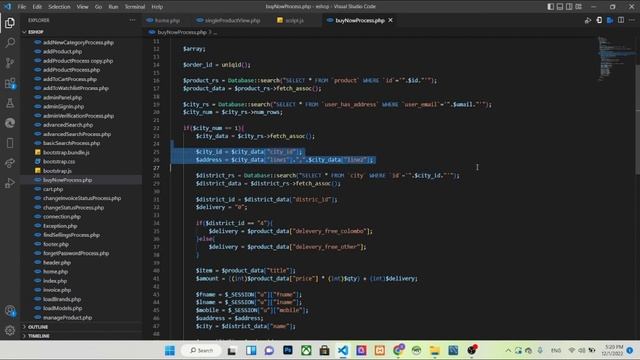This screenshot has width=640, height=360.
Task: Open the clock and date in taskbar
Action: pyautogui.click(x=612, y=350)
